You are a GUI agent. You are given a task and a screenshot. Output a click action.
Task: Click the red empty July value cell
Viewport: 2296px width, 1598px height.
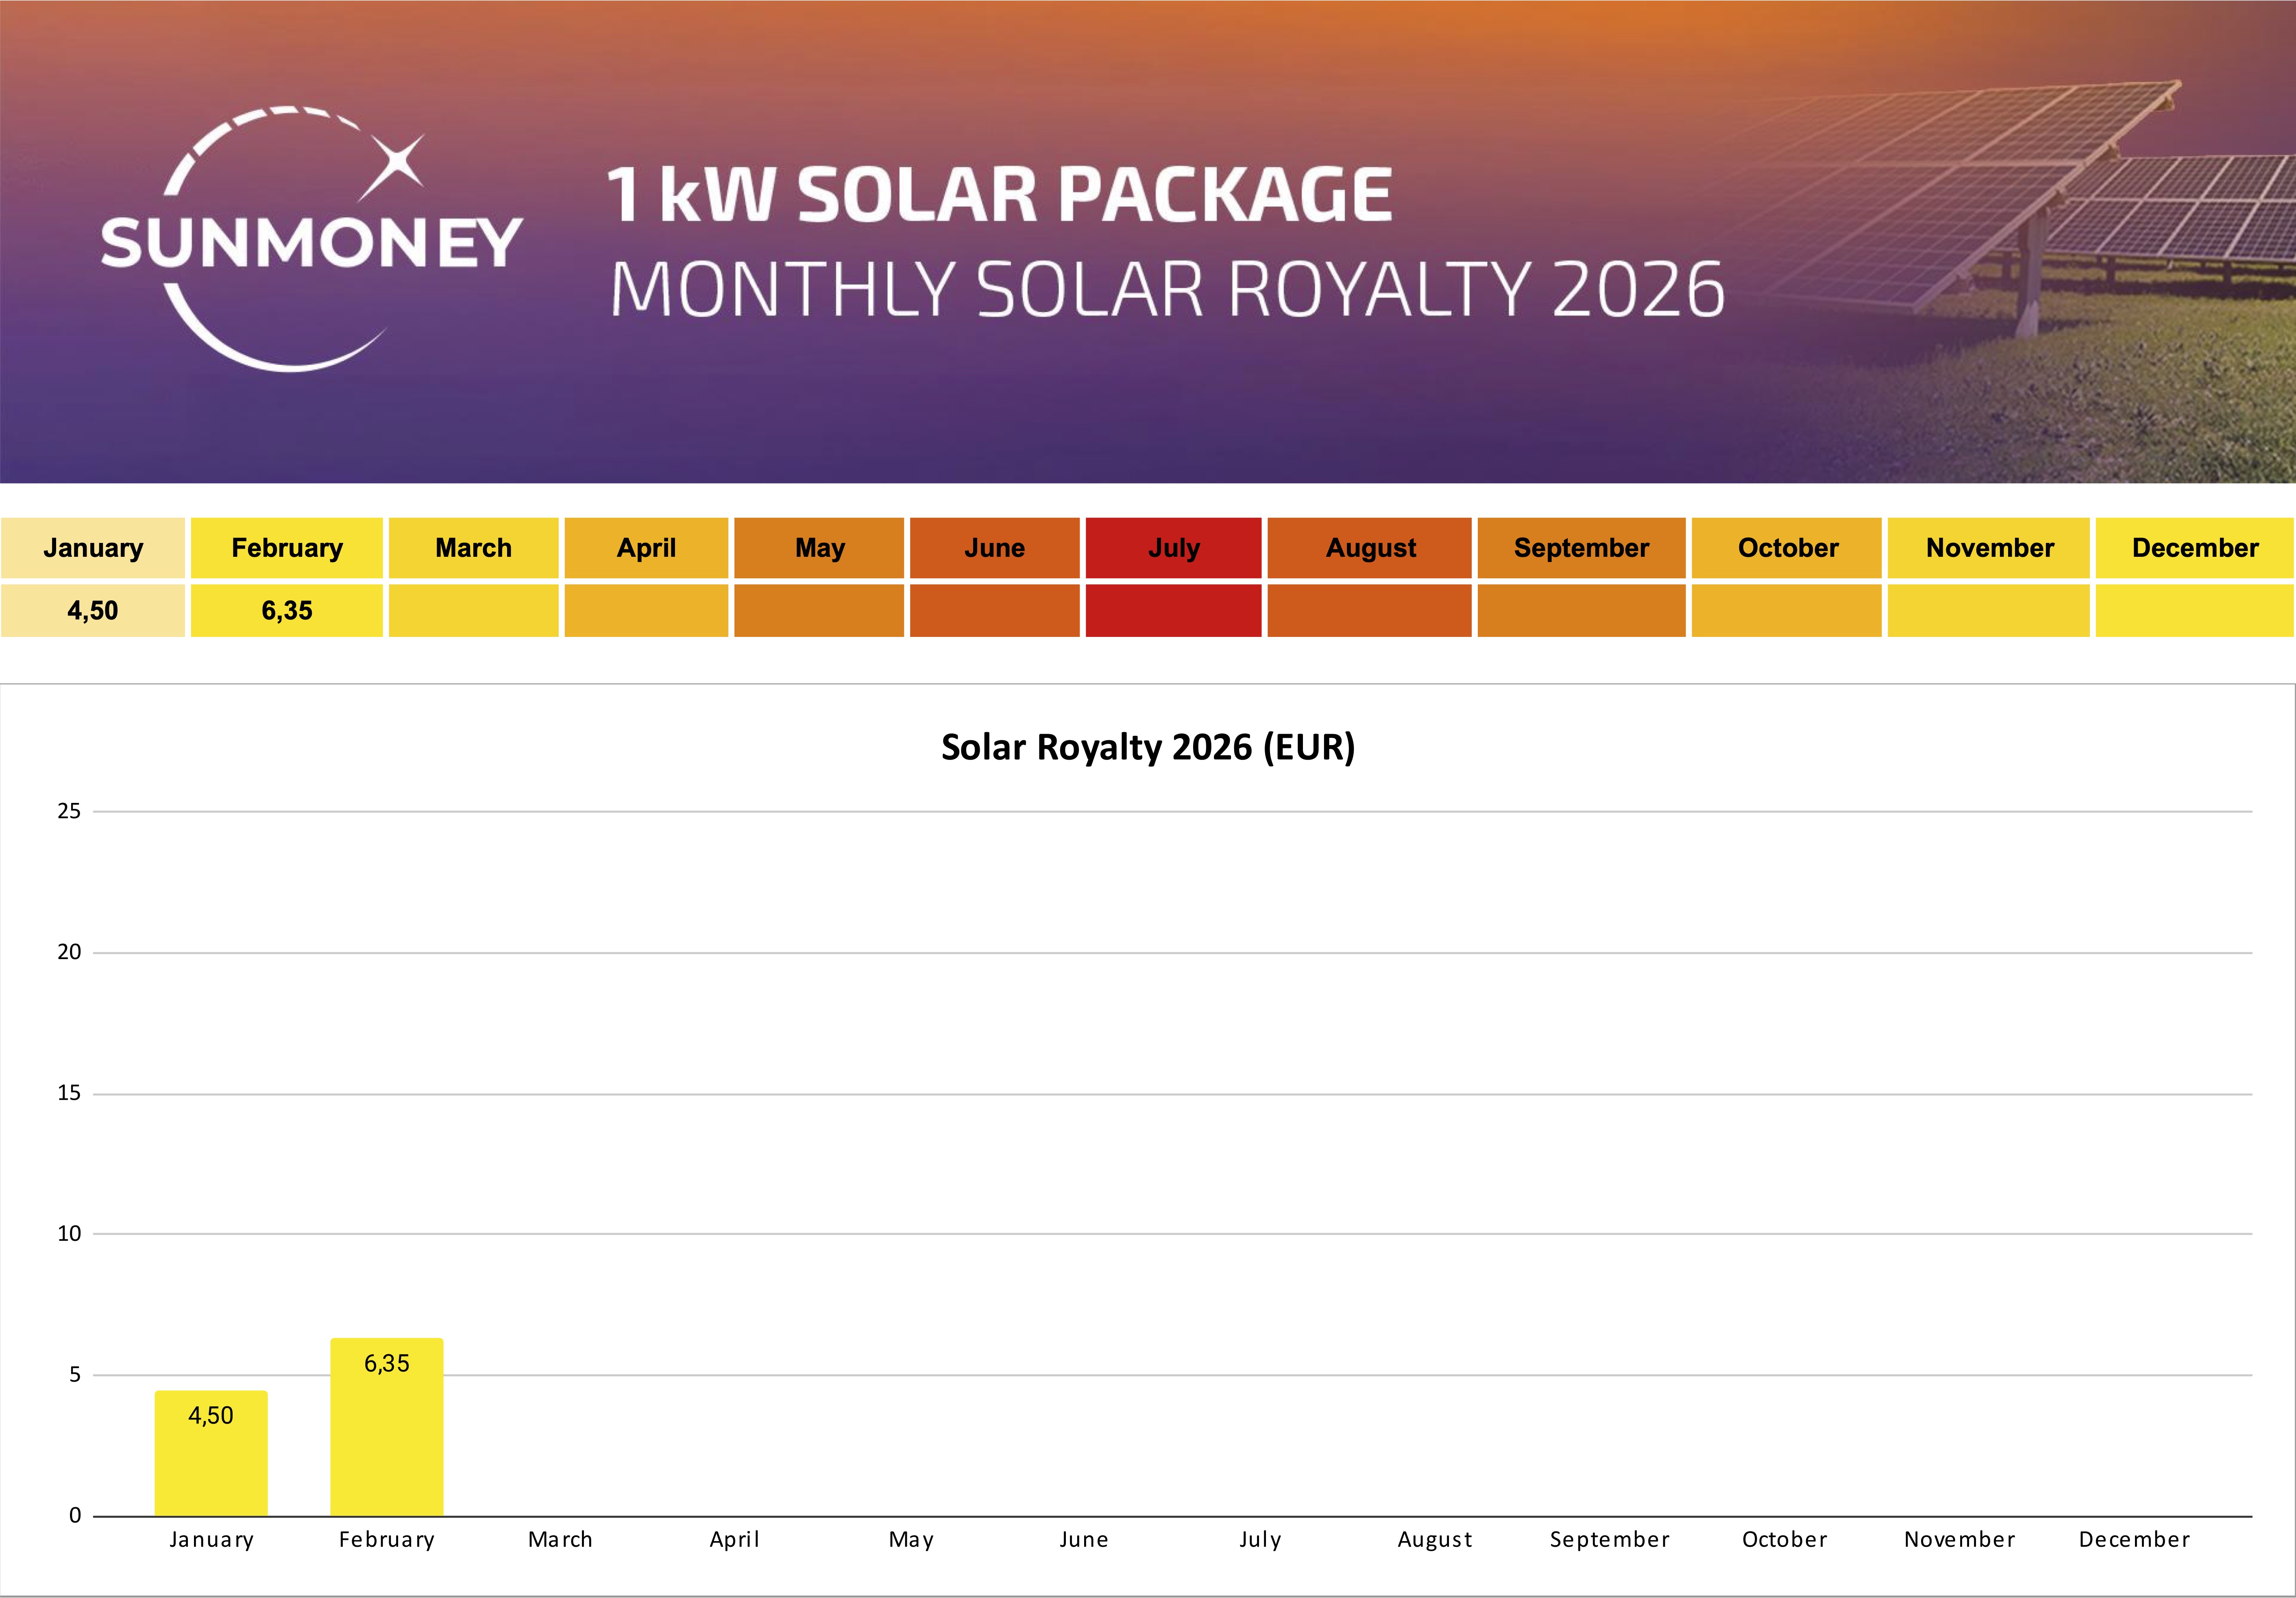click(1173, 610)
